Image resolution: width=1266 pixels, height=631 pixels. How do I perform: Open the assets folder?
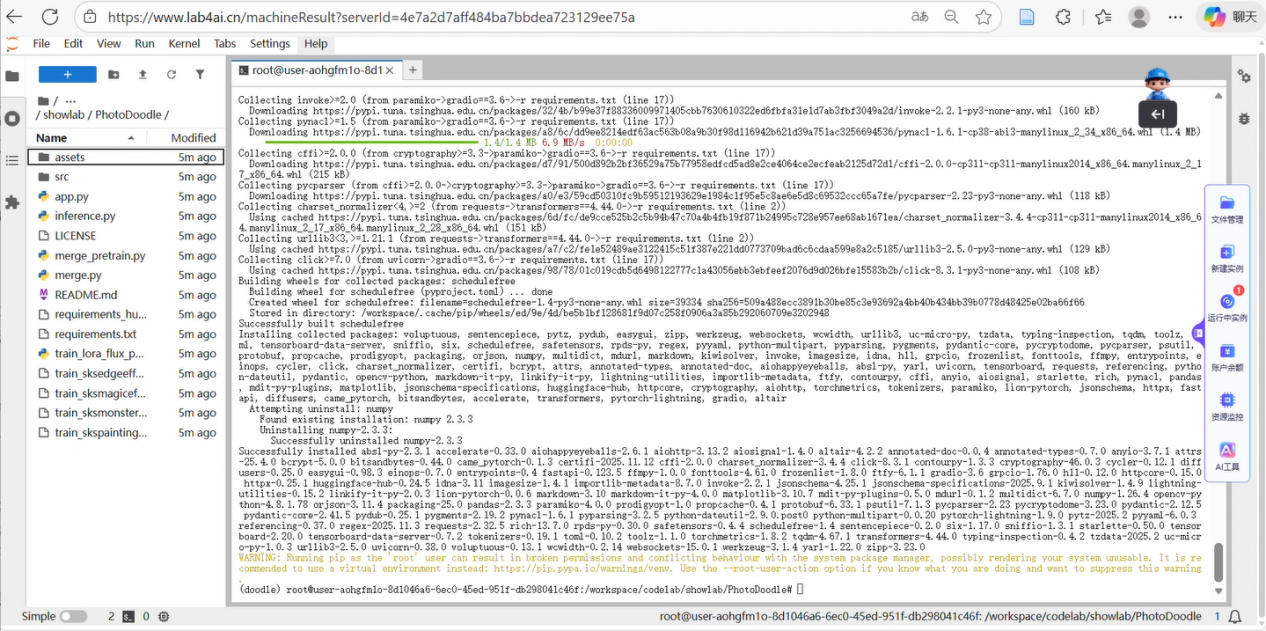pyautogui.click(x=126, y=157)
